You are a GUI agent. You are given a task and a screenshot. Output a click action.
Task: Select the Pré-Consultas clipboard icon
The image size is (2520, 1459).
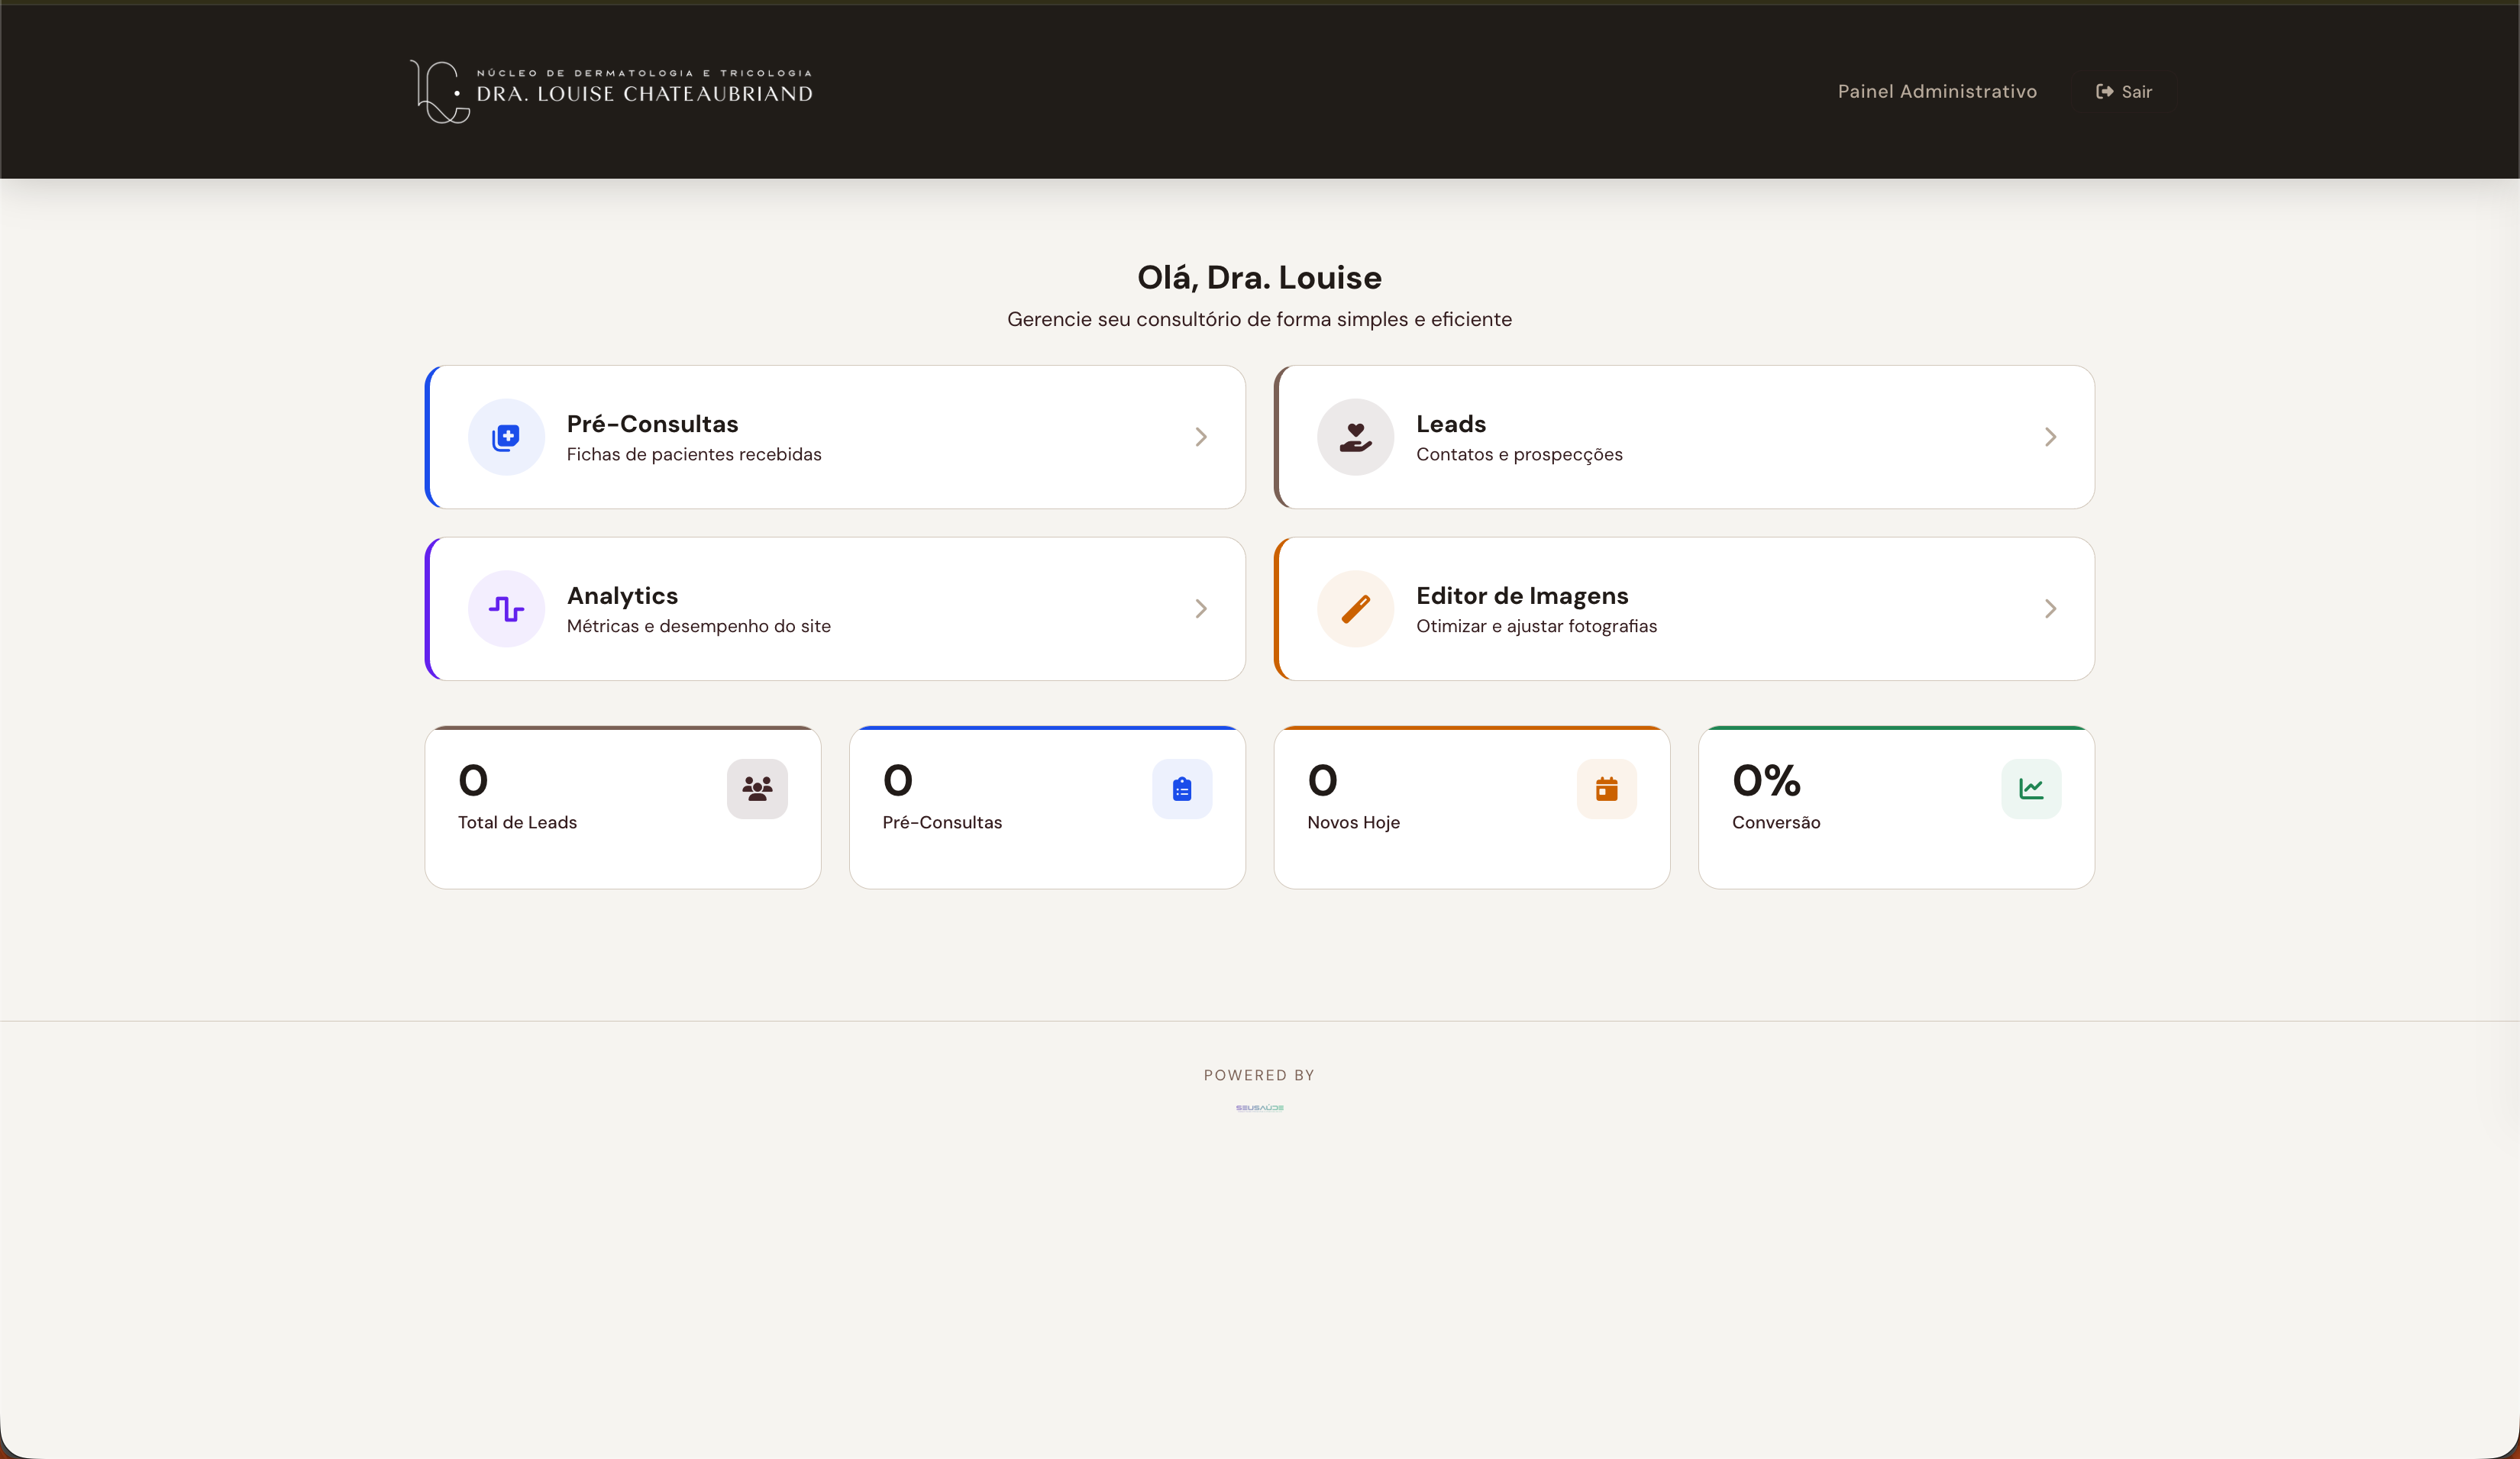point(1182,789)
